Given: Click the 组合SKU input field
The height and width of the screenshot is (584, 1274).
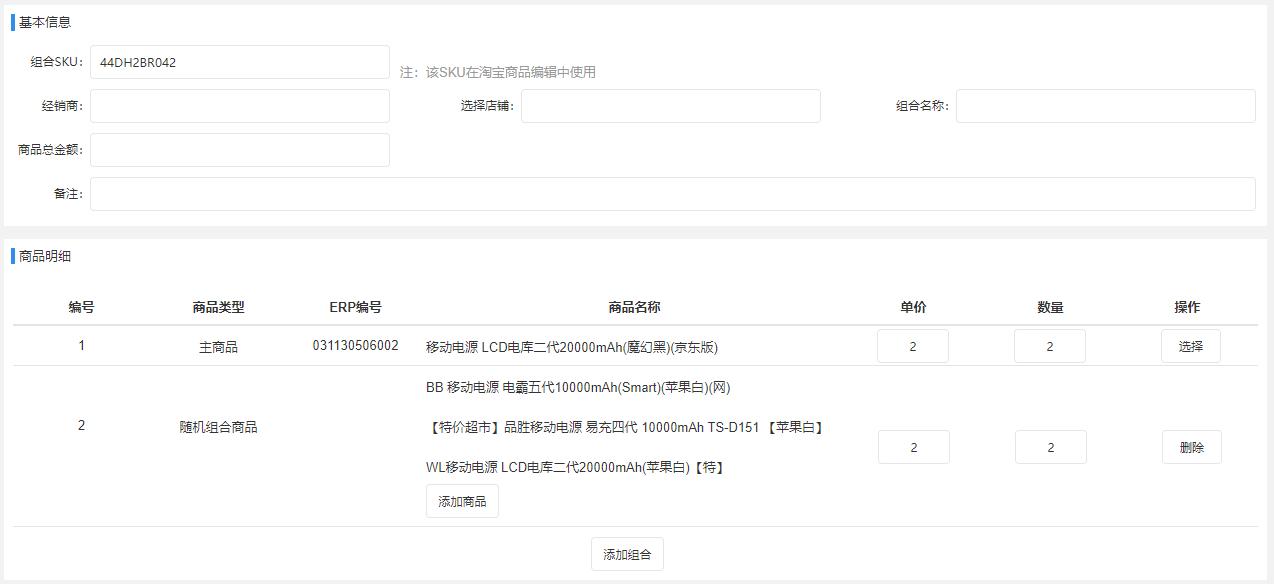Looking at the screenshot, I should tap(239, 62).
